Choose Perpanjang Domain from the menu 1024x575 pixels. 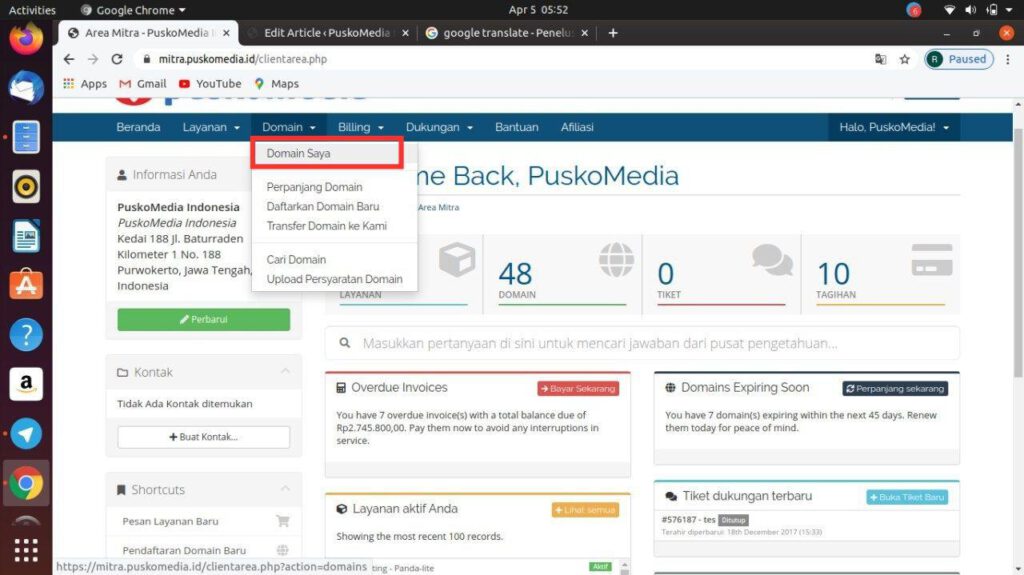click(x=314, y=187)
